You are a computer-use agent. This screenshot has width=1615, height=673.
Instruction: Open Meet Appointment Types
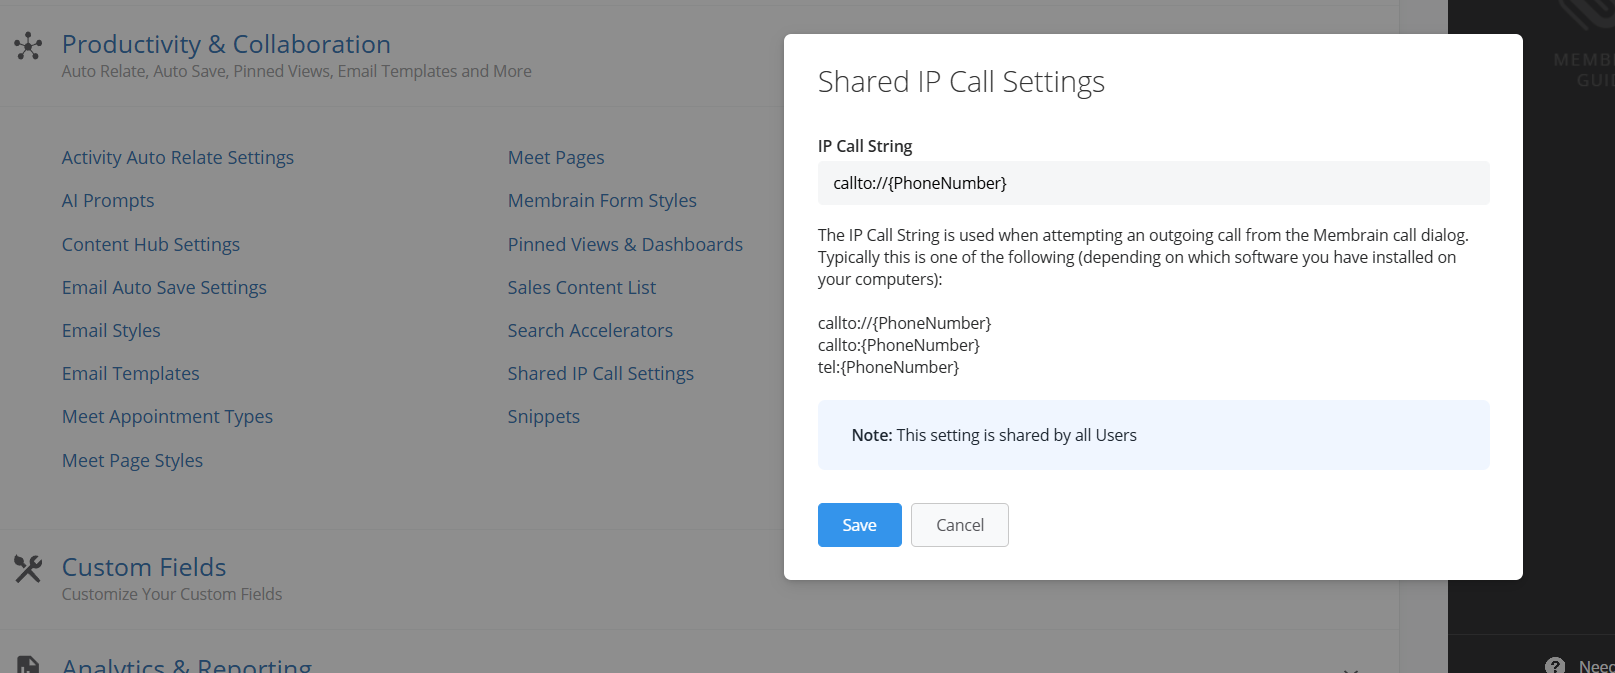[167, 417]
